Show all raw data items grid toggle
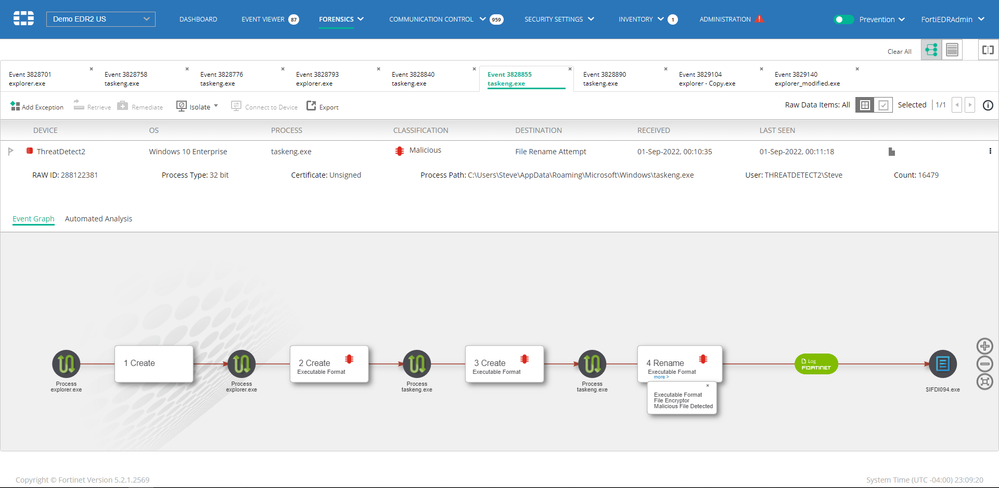Image resolution: width=999 pixels, height=488 pixels. (864, 105)
